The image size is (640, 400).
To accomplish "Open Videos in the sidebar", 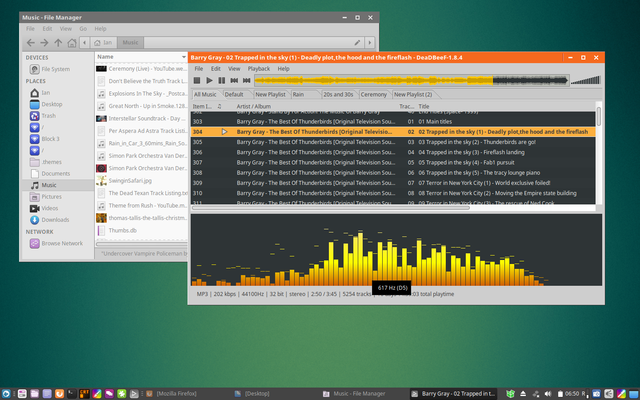I will (44, 208).
